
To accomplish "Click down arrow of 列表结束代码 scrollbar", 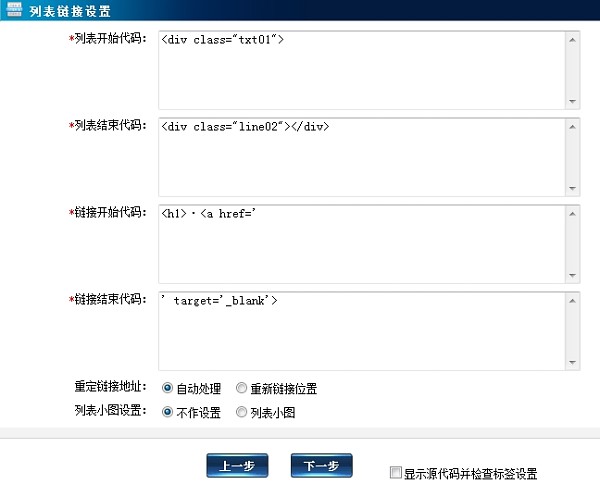I will tap(572, 187).
